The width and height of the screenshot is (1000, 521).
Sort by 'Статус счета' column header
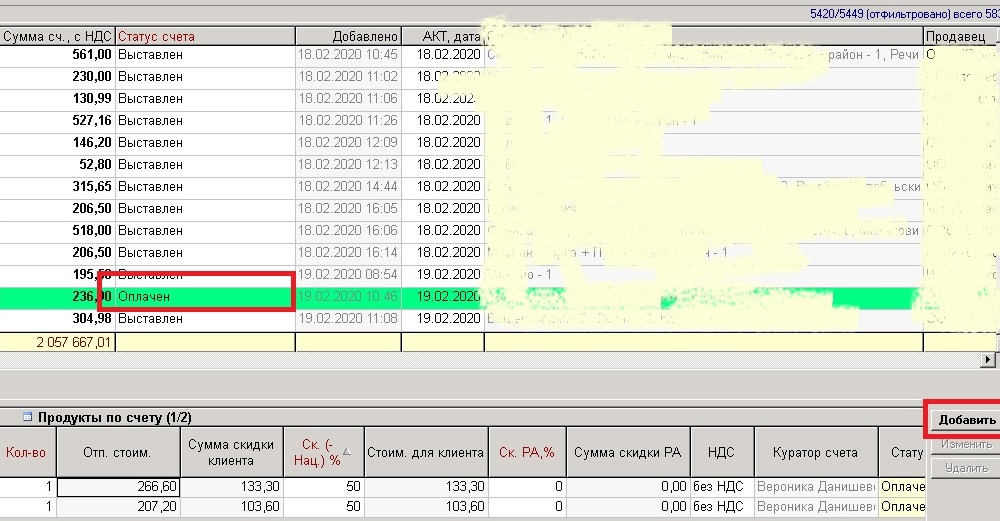(x=205, y=36)
